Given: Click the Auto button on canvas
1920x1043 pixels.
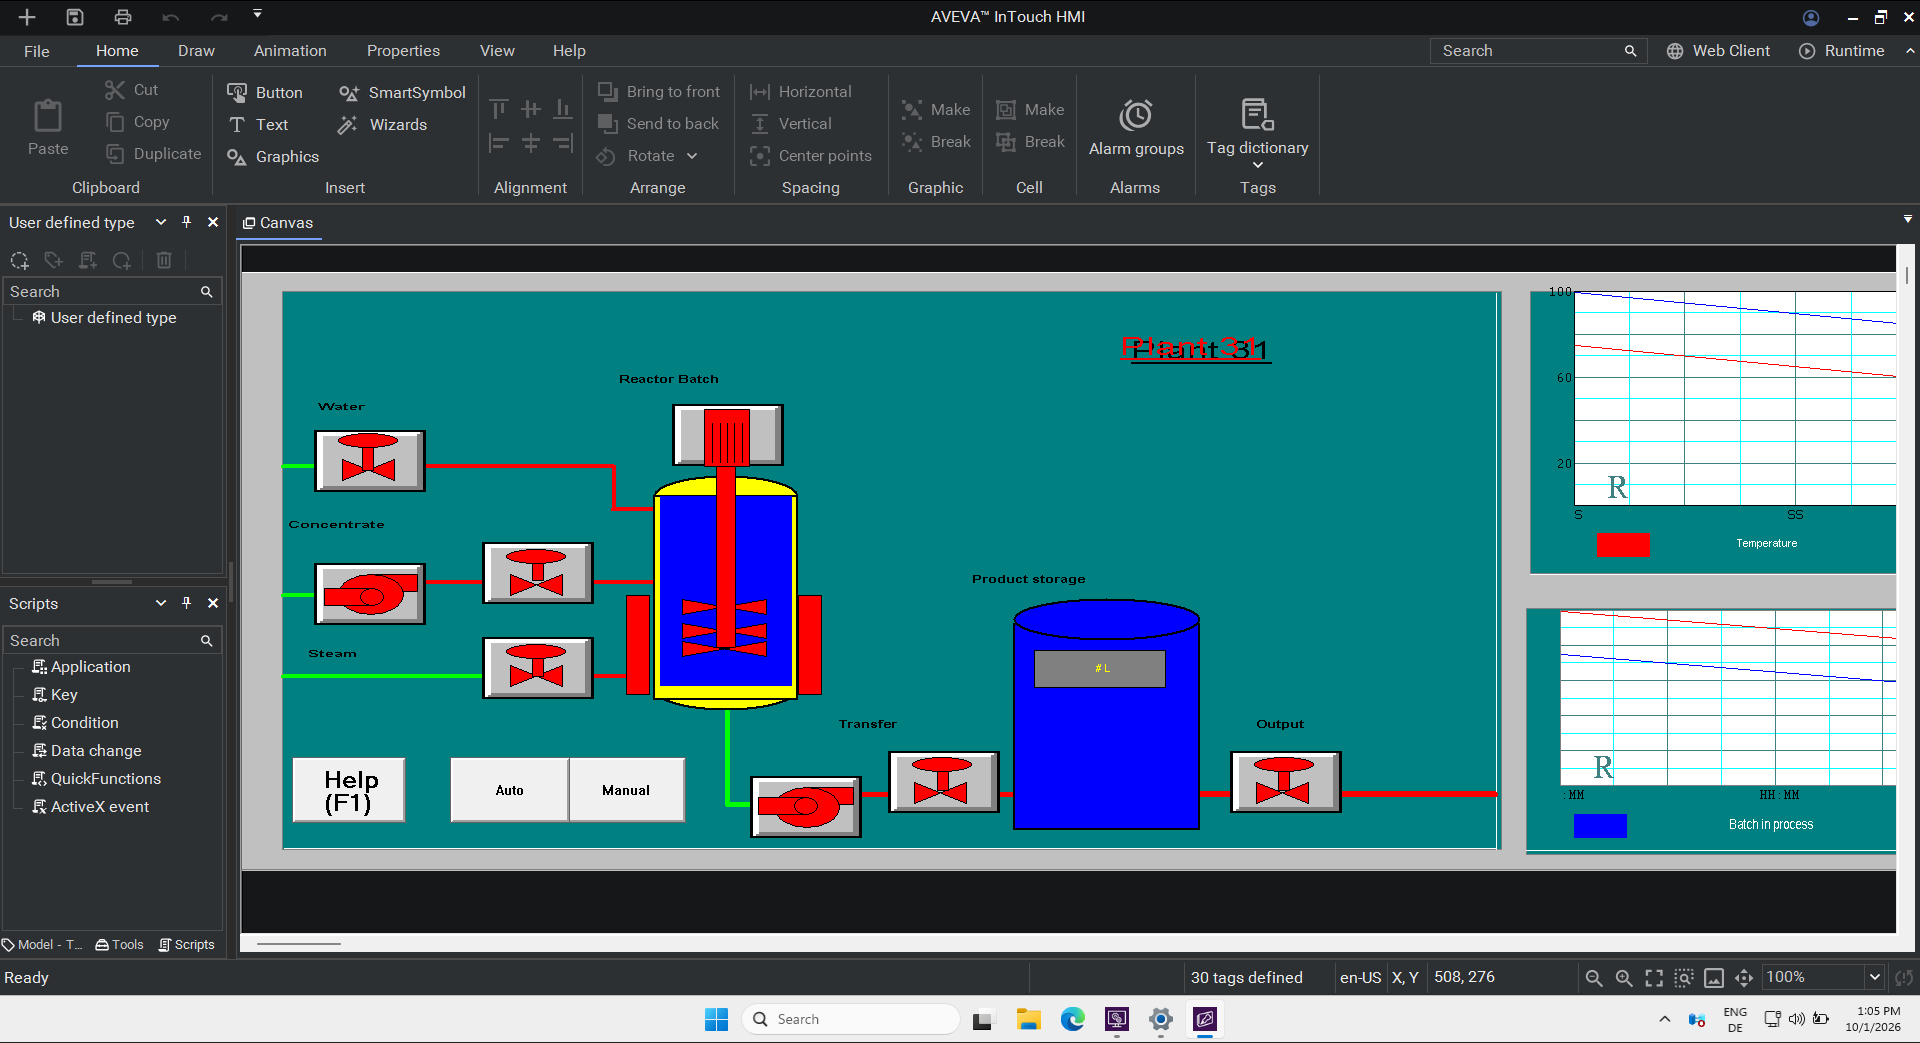Looking at the screenshot, I should 510,790.
